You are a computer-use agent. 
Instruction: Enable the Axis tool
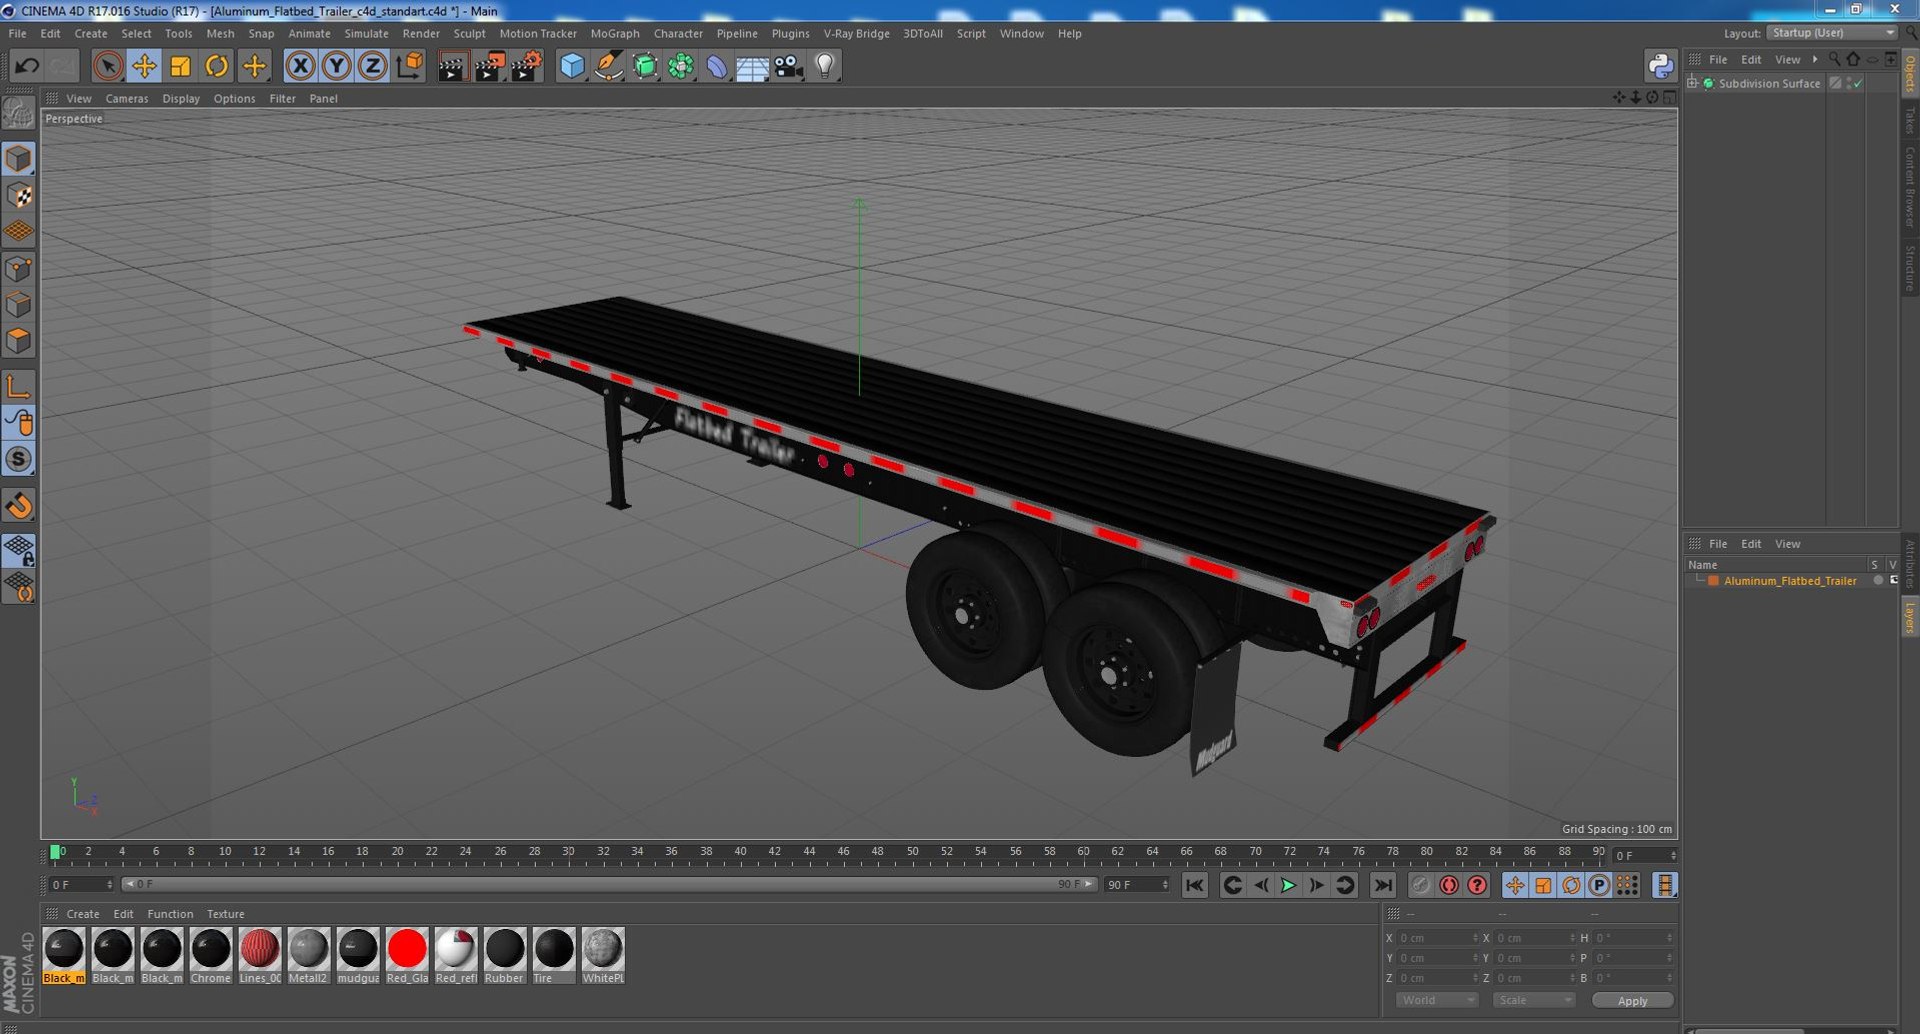(x=19, y=387)
